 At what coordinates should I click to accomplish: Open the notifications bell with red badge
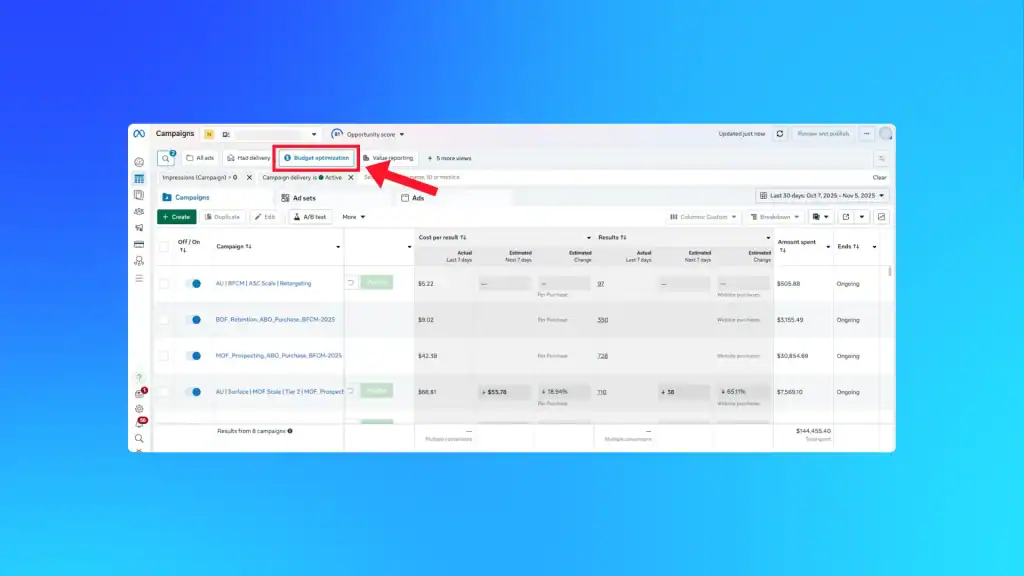point(139,423)
